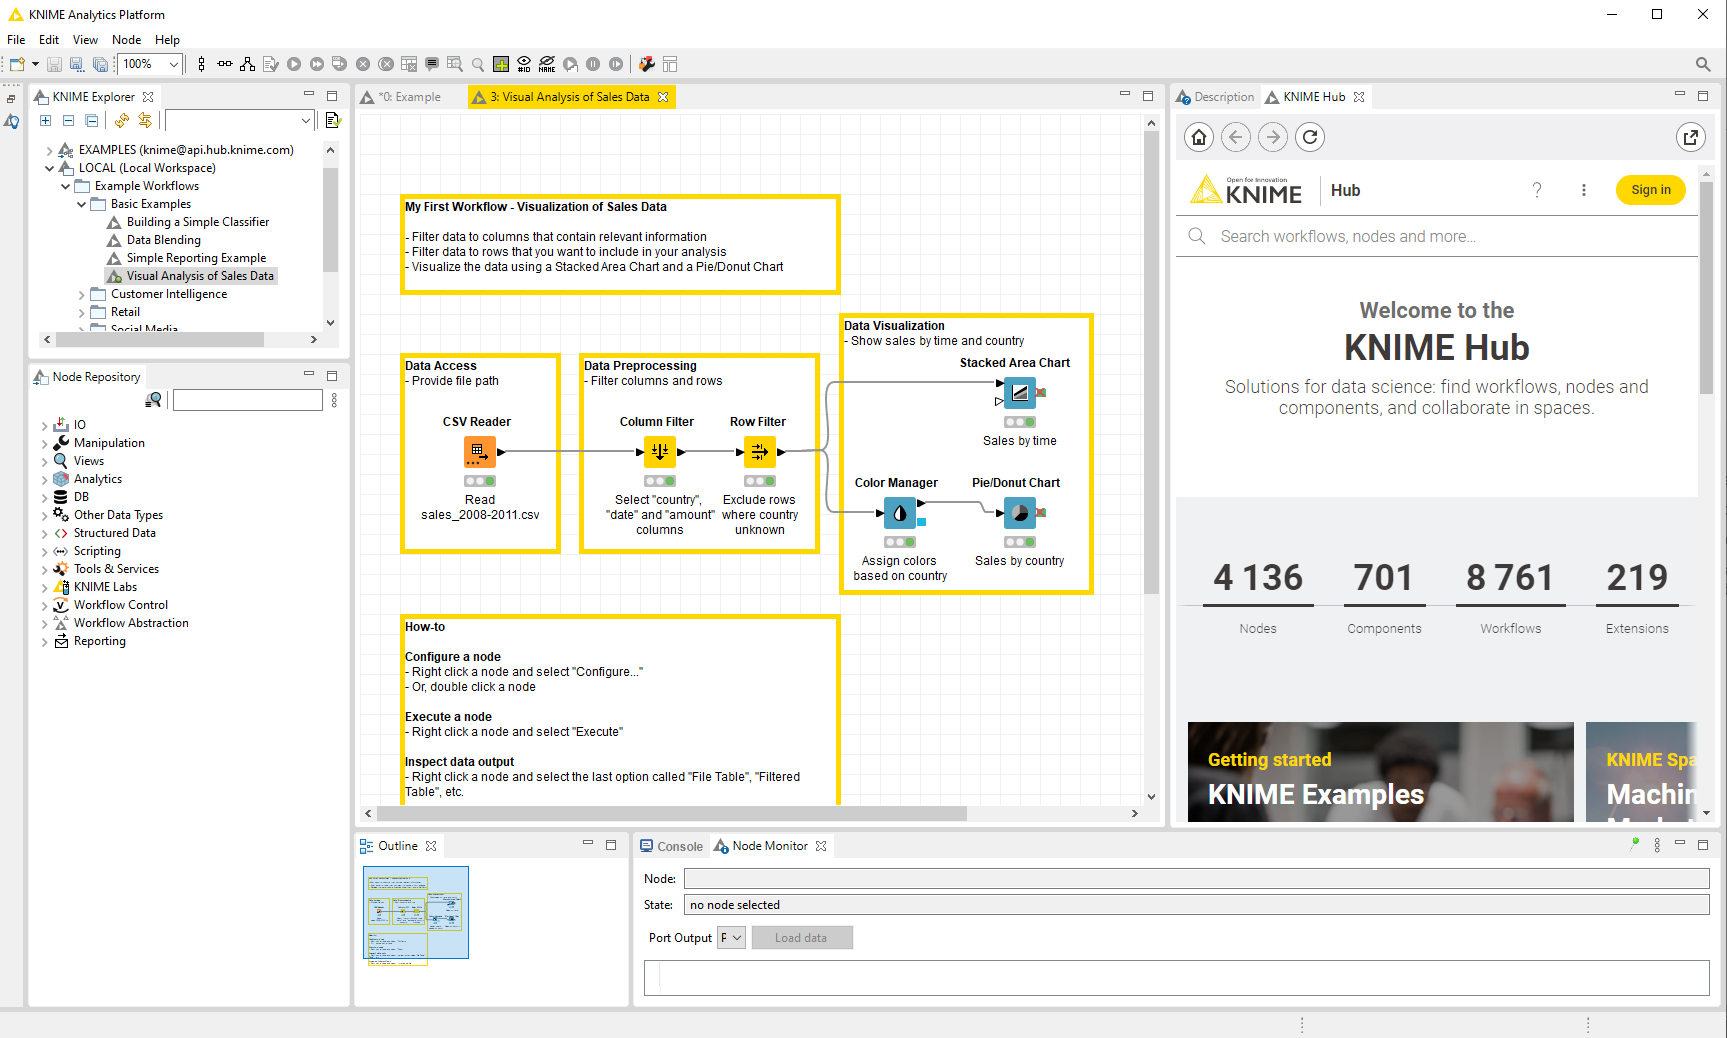Click the Configure node toolbar icon

pos(270,64)
